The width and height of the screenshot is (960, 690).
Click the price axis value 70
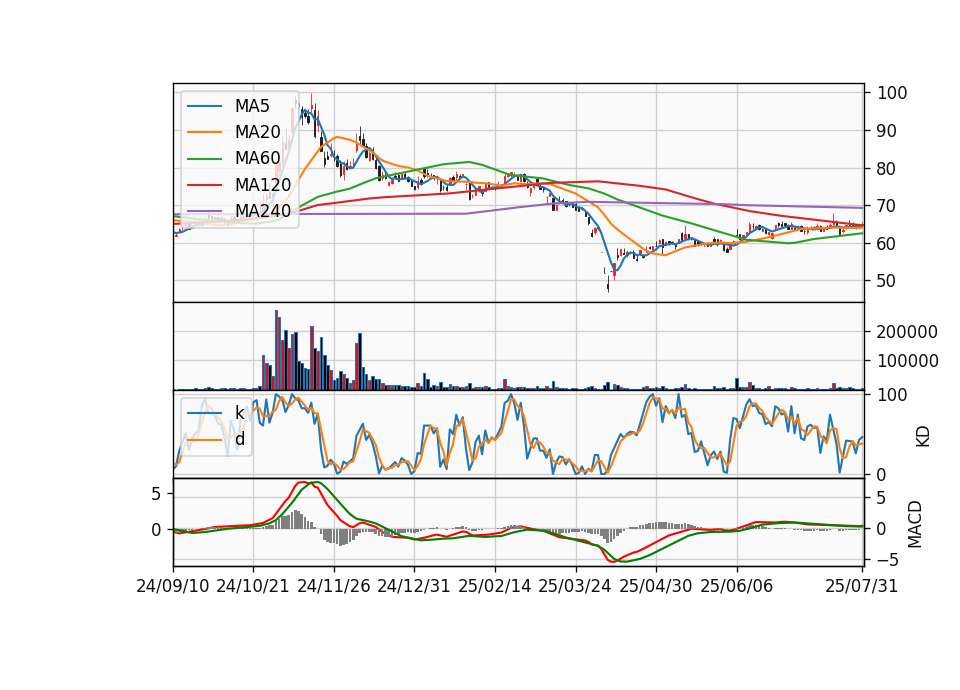[887, 206]
